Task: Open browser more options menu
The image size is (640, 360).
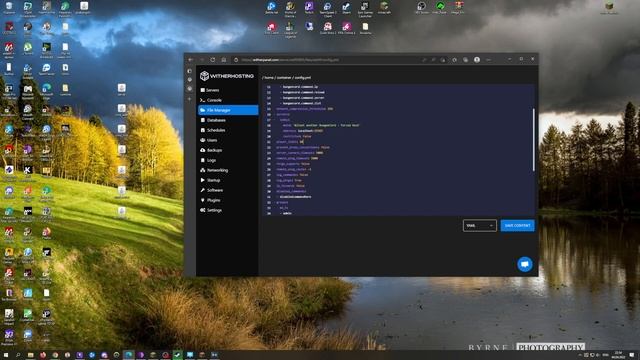Action: [488, 60]
